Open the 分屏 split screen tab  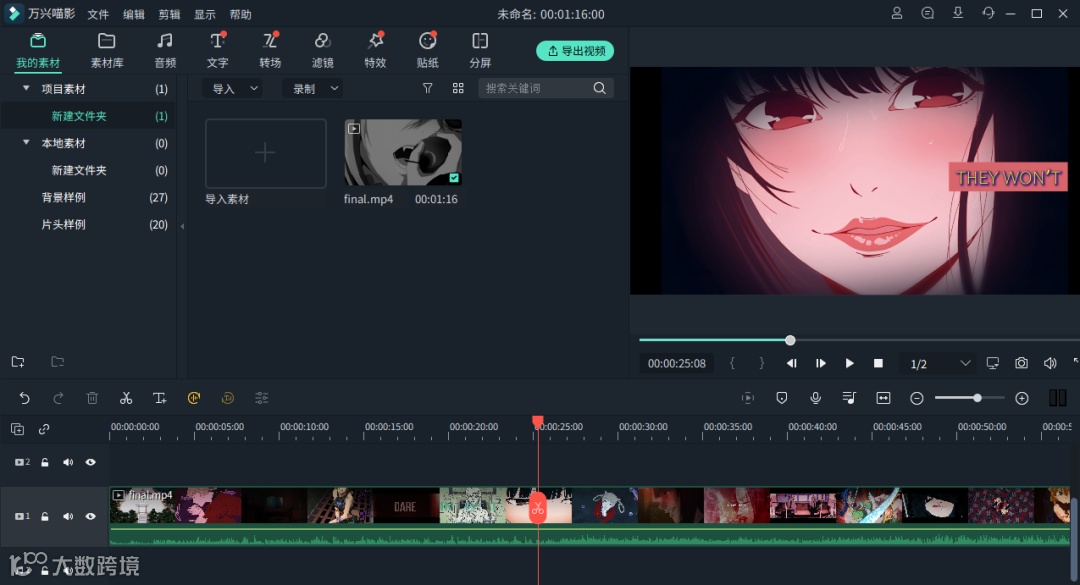pos(480,51)
